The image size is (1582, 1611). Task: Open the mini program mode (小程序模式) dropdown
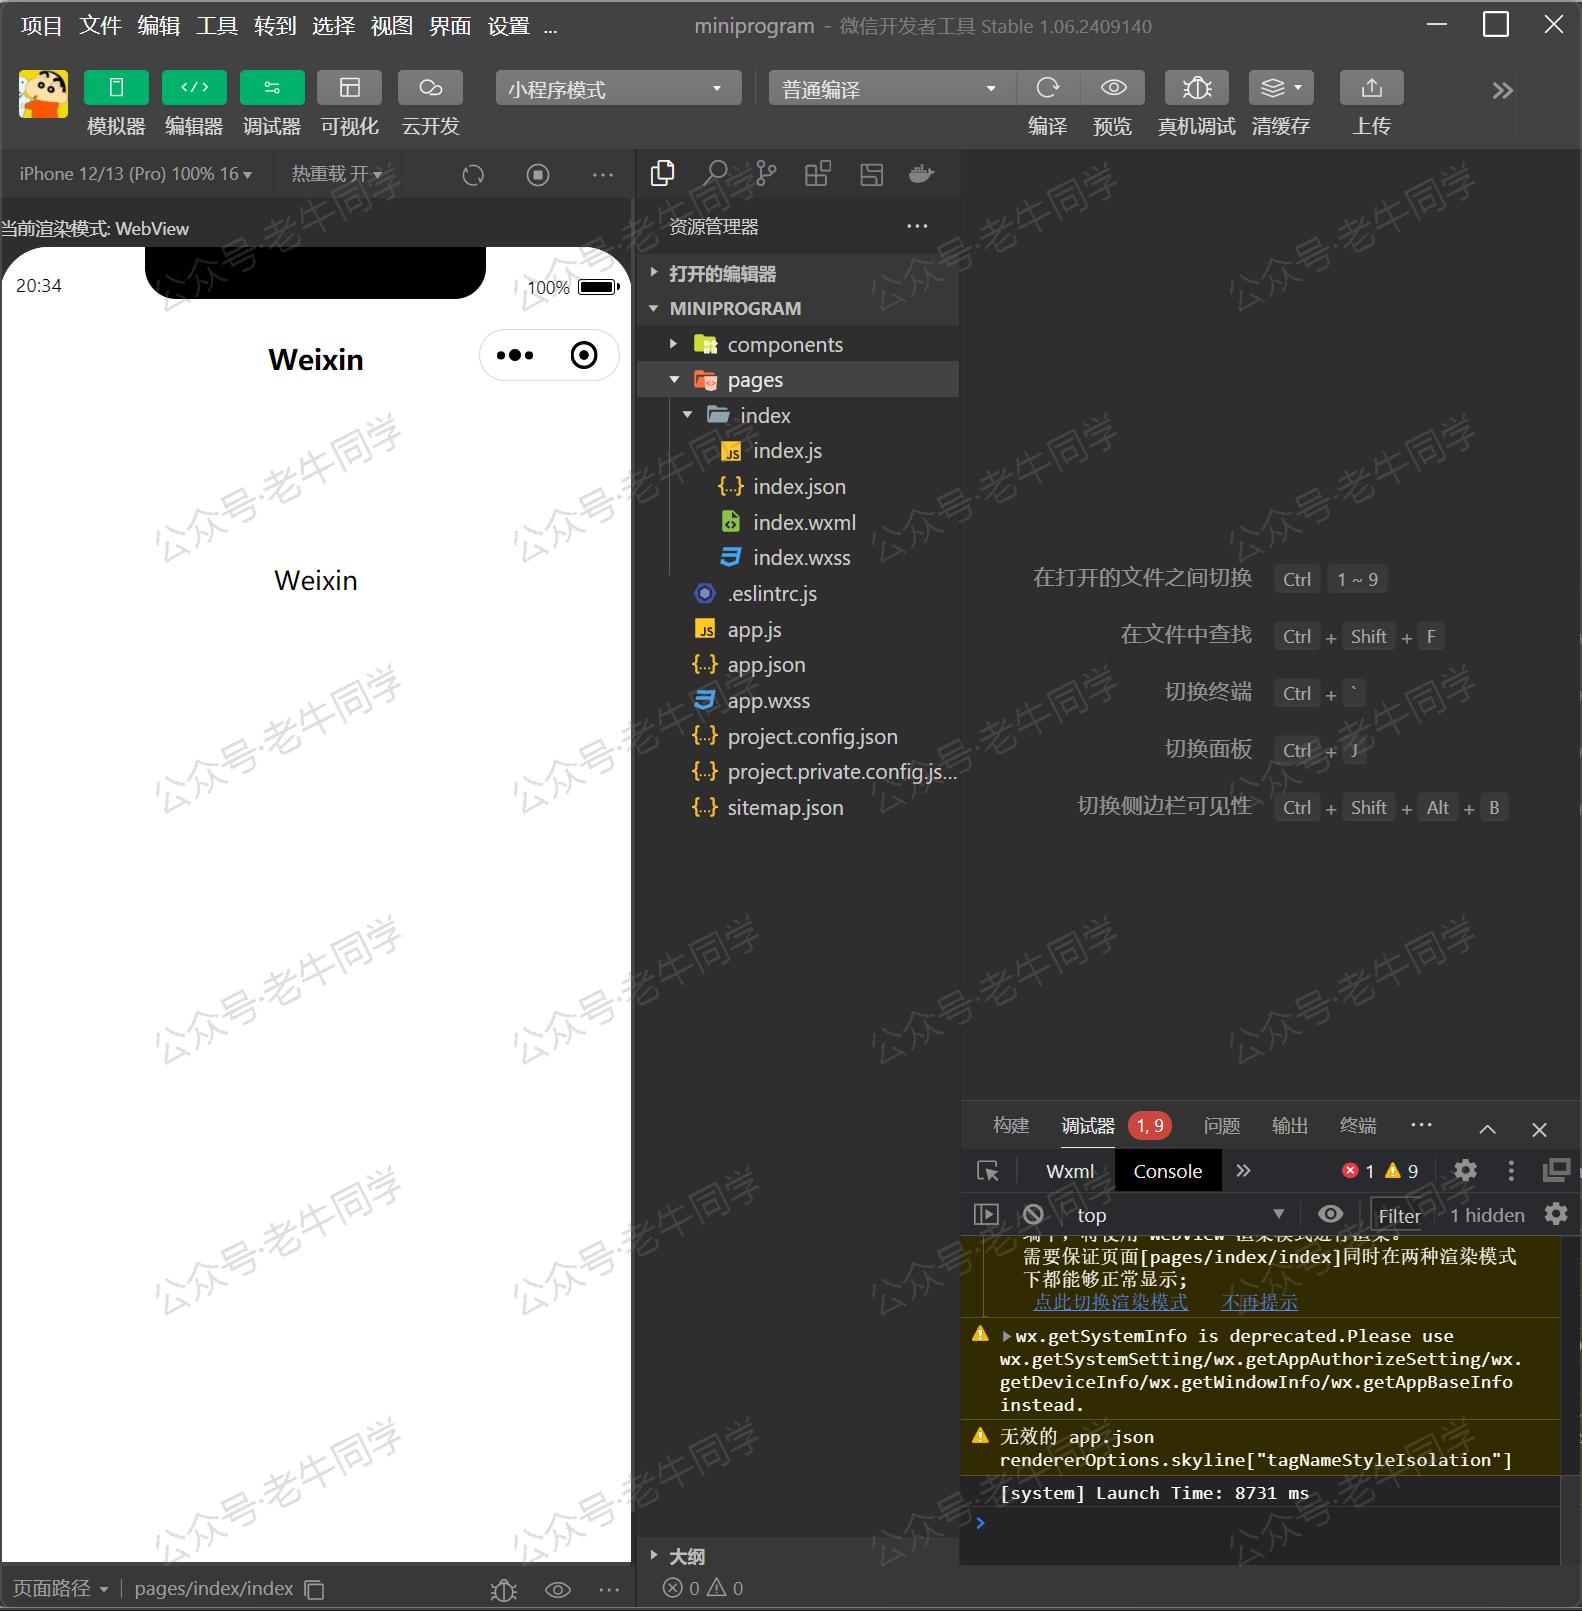pos(618,88)
